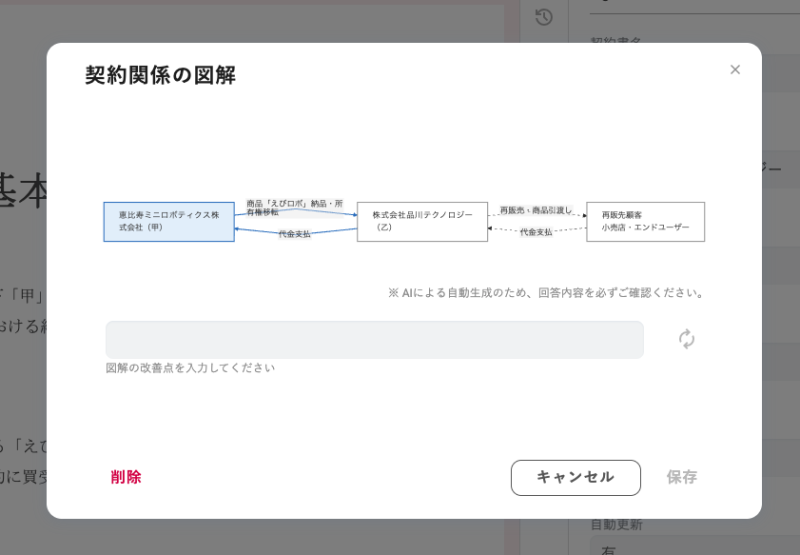This screenshot has height=555, width=800.
Task: Select the 株式会社品川テクノロジー node
Action: [x=421, y=221]
